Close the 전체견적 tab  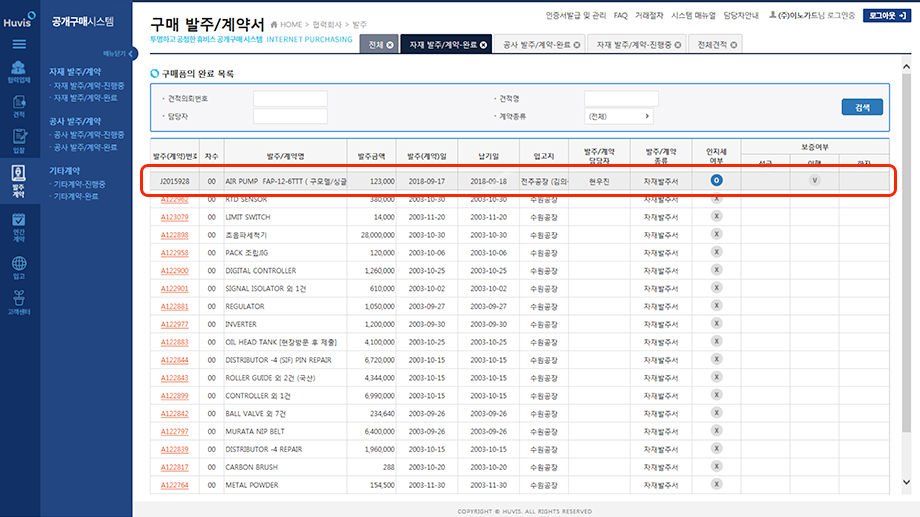[733, 45]
